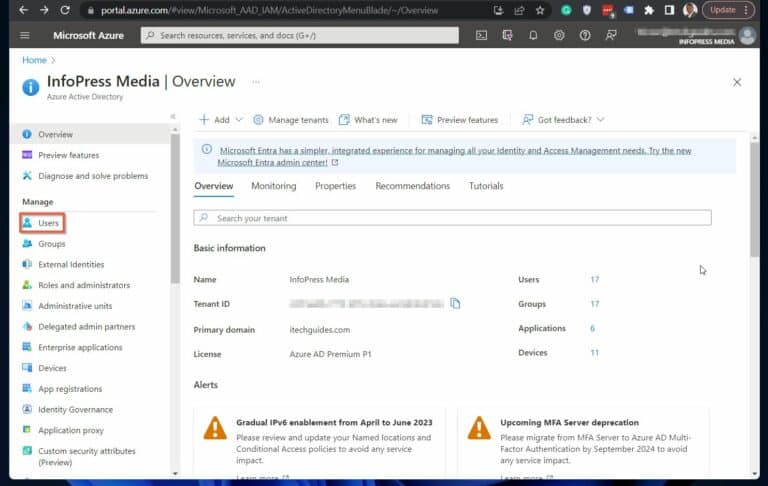The width and height of the screenshot is (768, 486).
Task: Click the Microsoft Azure logo text
Action: 89,35
